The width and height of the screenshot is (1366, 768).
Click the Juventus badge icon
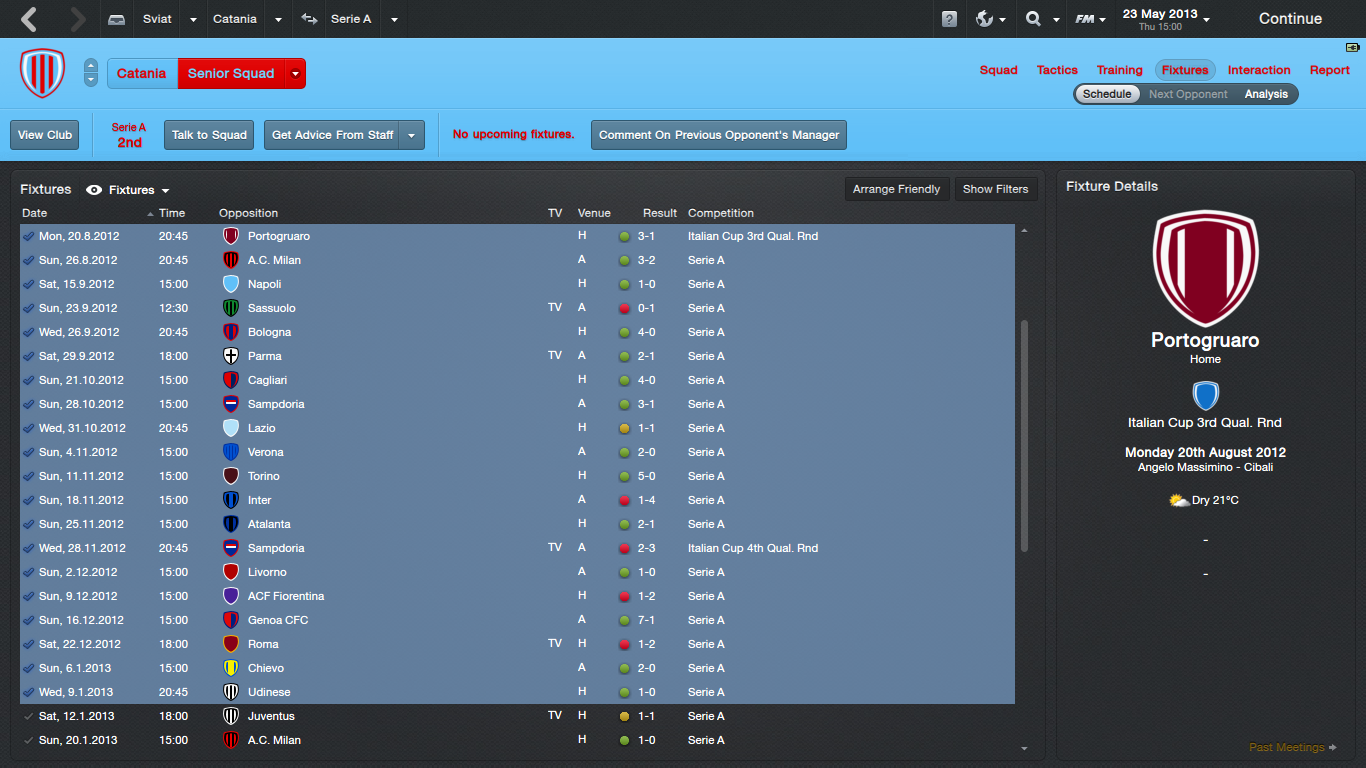click(231, 716)
